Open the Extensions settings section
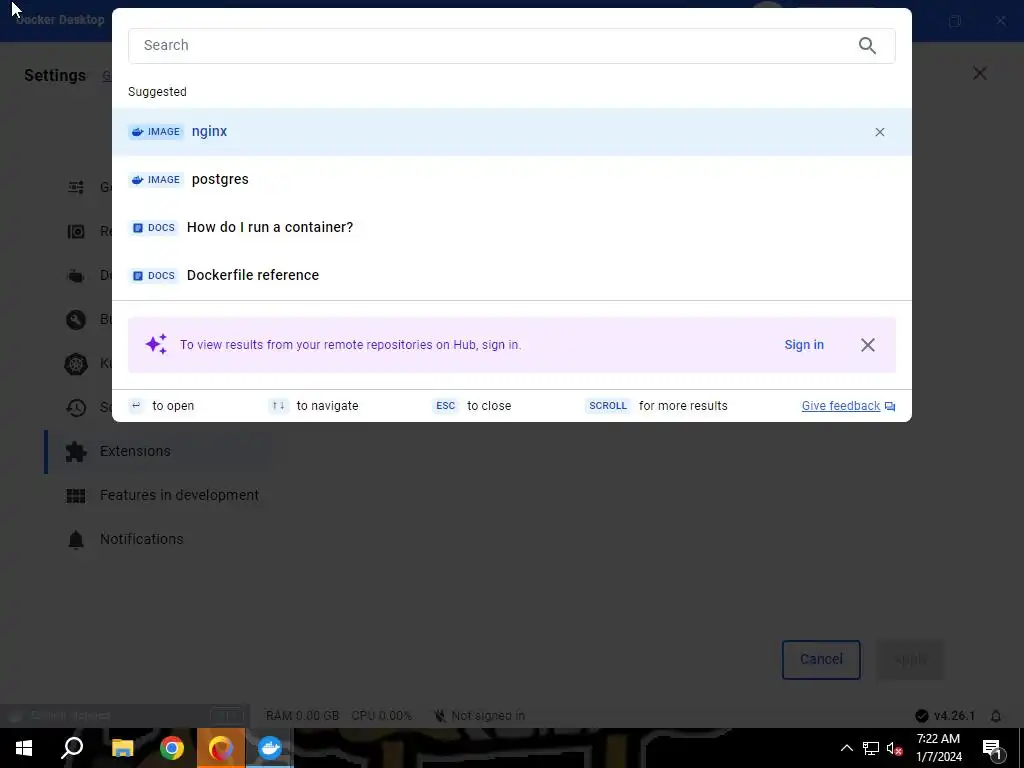Viewport: 1024px width, 768px height. (x=157, y=451)
